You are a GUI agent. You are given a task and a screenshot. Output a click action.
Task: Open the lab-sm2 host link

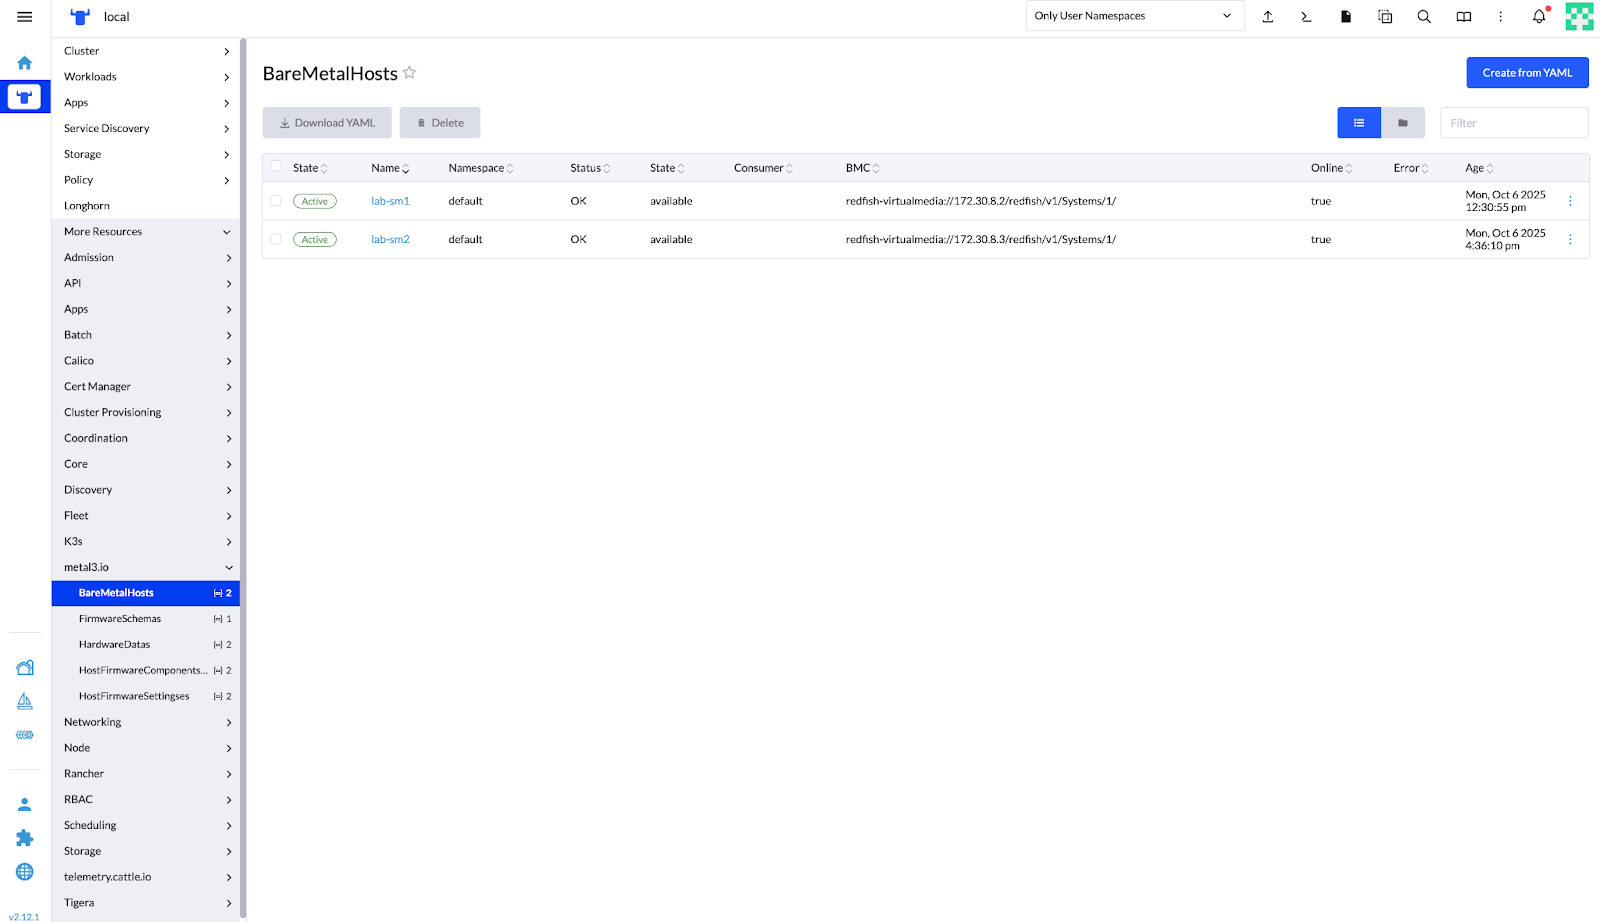pyautogui.click(x=390, y=240)
